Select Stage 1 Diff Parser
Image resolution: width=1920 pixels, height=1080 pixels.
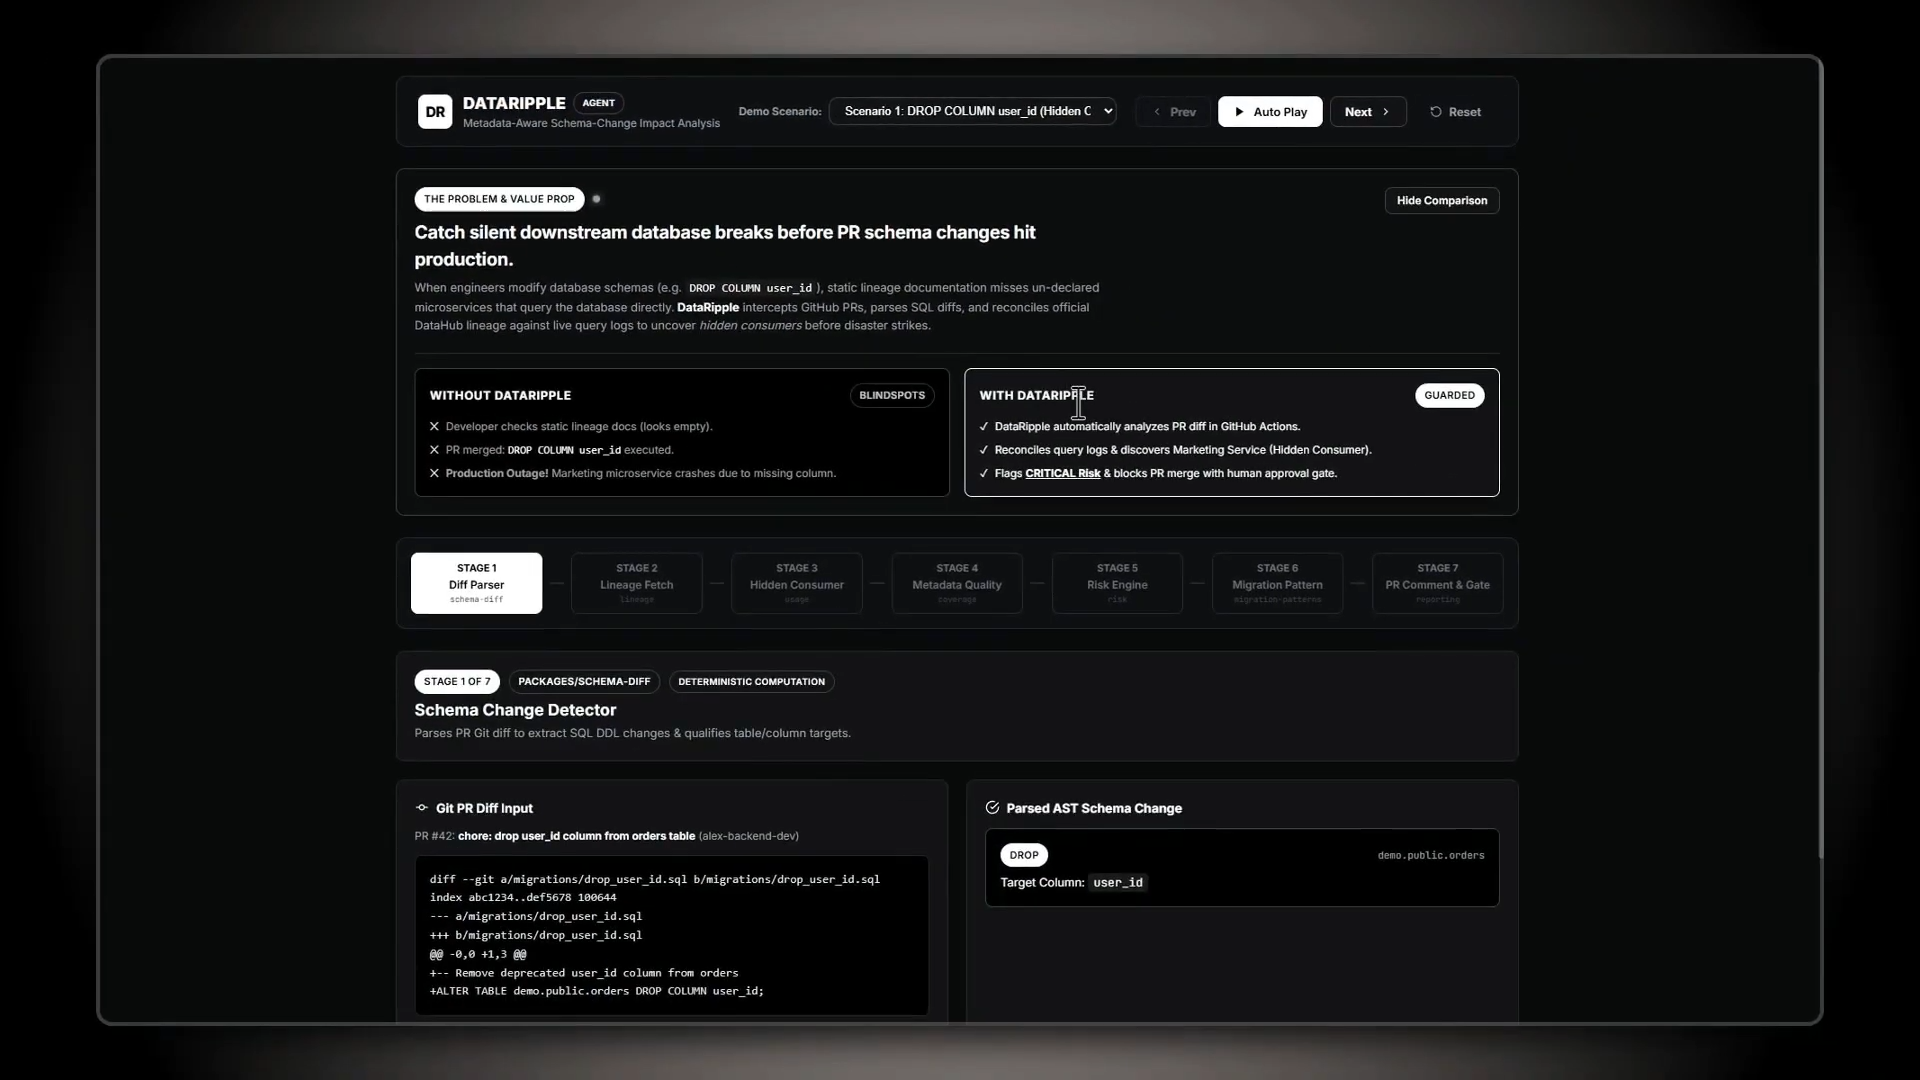[477, 583]
